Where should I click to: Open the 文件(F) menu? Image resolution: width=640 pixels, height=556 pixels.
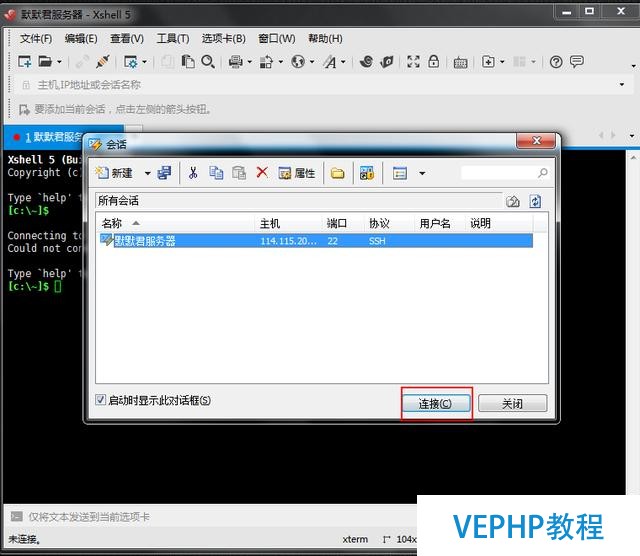click(x=36, y=38)
